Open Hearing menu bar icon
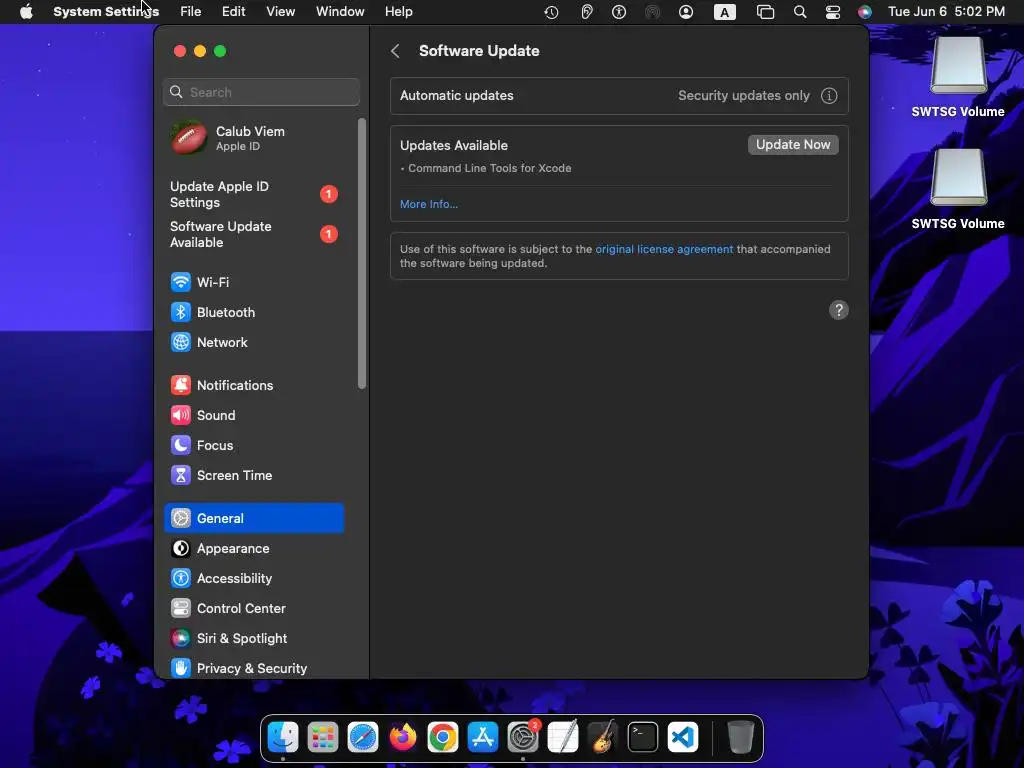The image size is (1024, 768). tap(586, 12)
